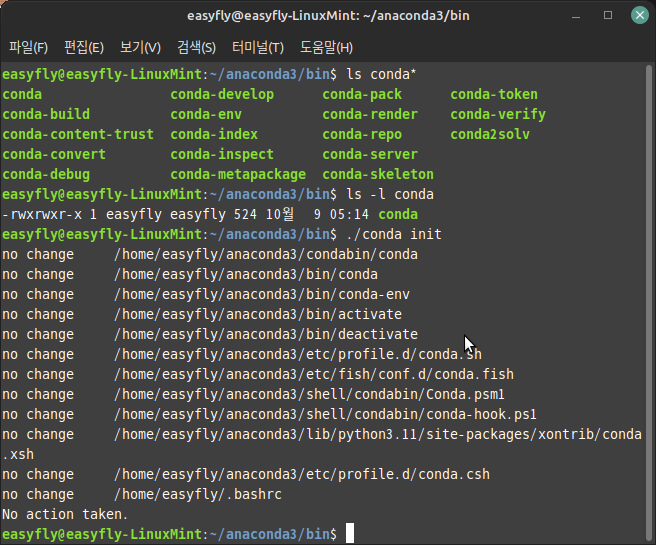Maximize the terminal window
656x545 pixels.
point(608,15)
